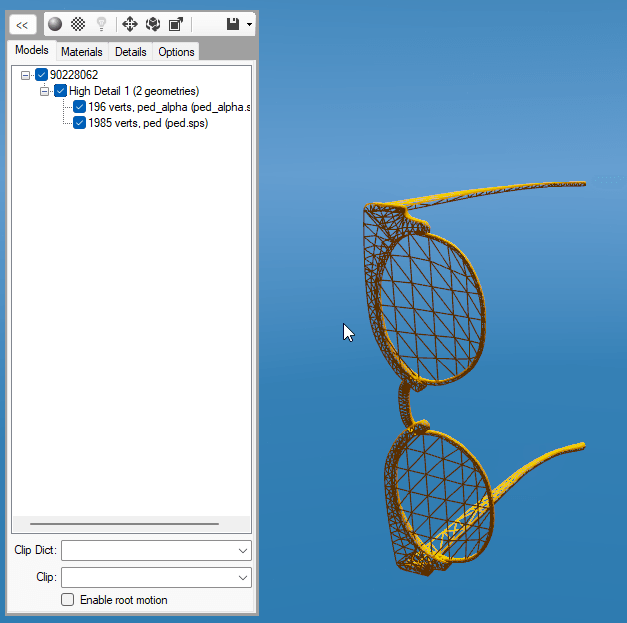Image resolution: width=627 pixels, height=623 pixels.
Task: Click the tree horizontal scrollbar
Action: pyautogui.click(x=124, y=523)
